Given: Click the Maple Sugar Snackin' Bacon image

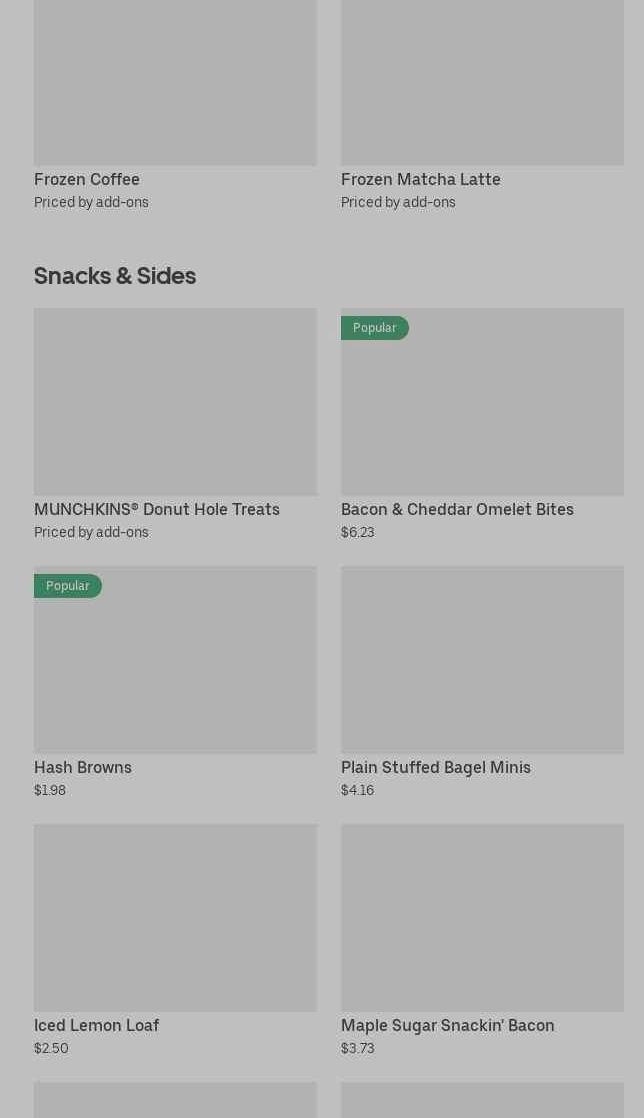Looking at the screenshot, I should tap(482, 918).
